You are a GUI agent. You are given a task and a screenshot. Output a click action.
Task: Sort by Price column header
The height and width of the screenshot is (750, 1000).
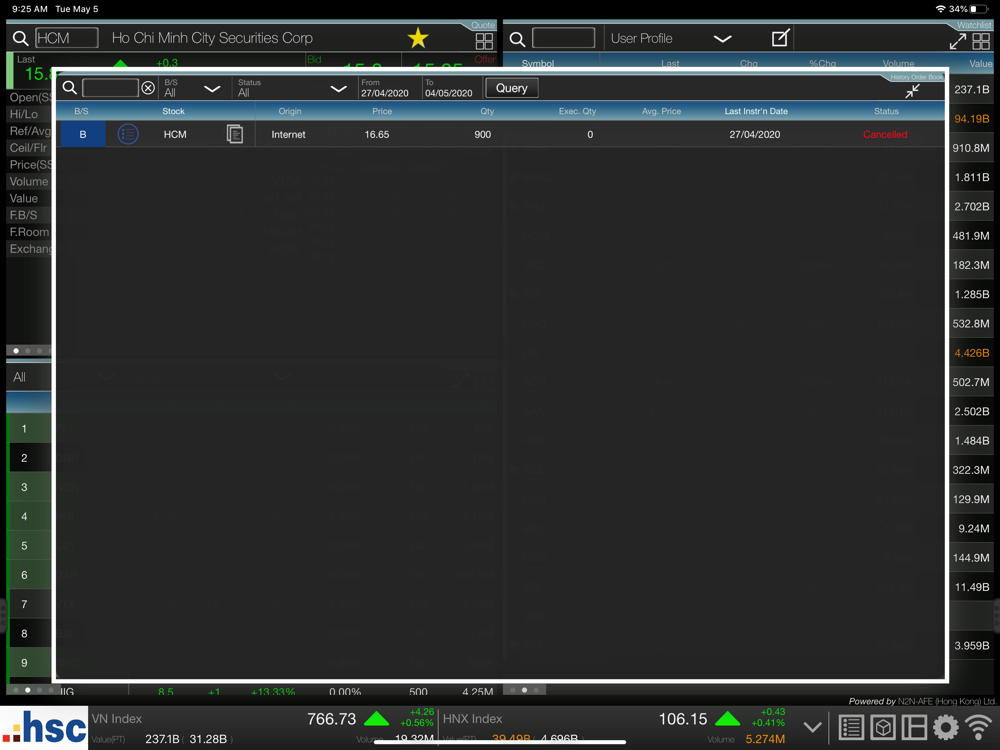(382, 111)
